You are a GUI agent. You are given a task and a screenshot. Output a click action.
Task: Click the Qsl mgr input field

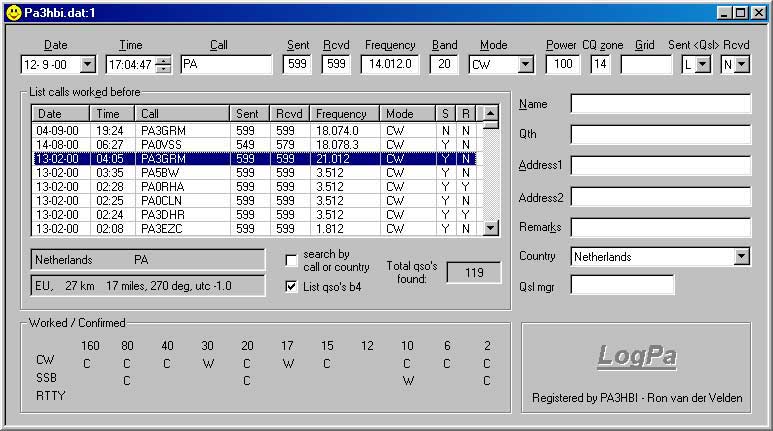coord(622,285)
